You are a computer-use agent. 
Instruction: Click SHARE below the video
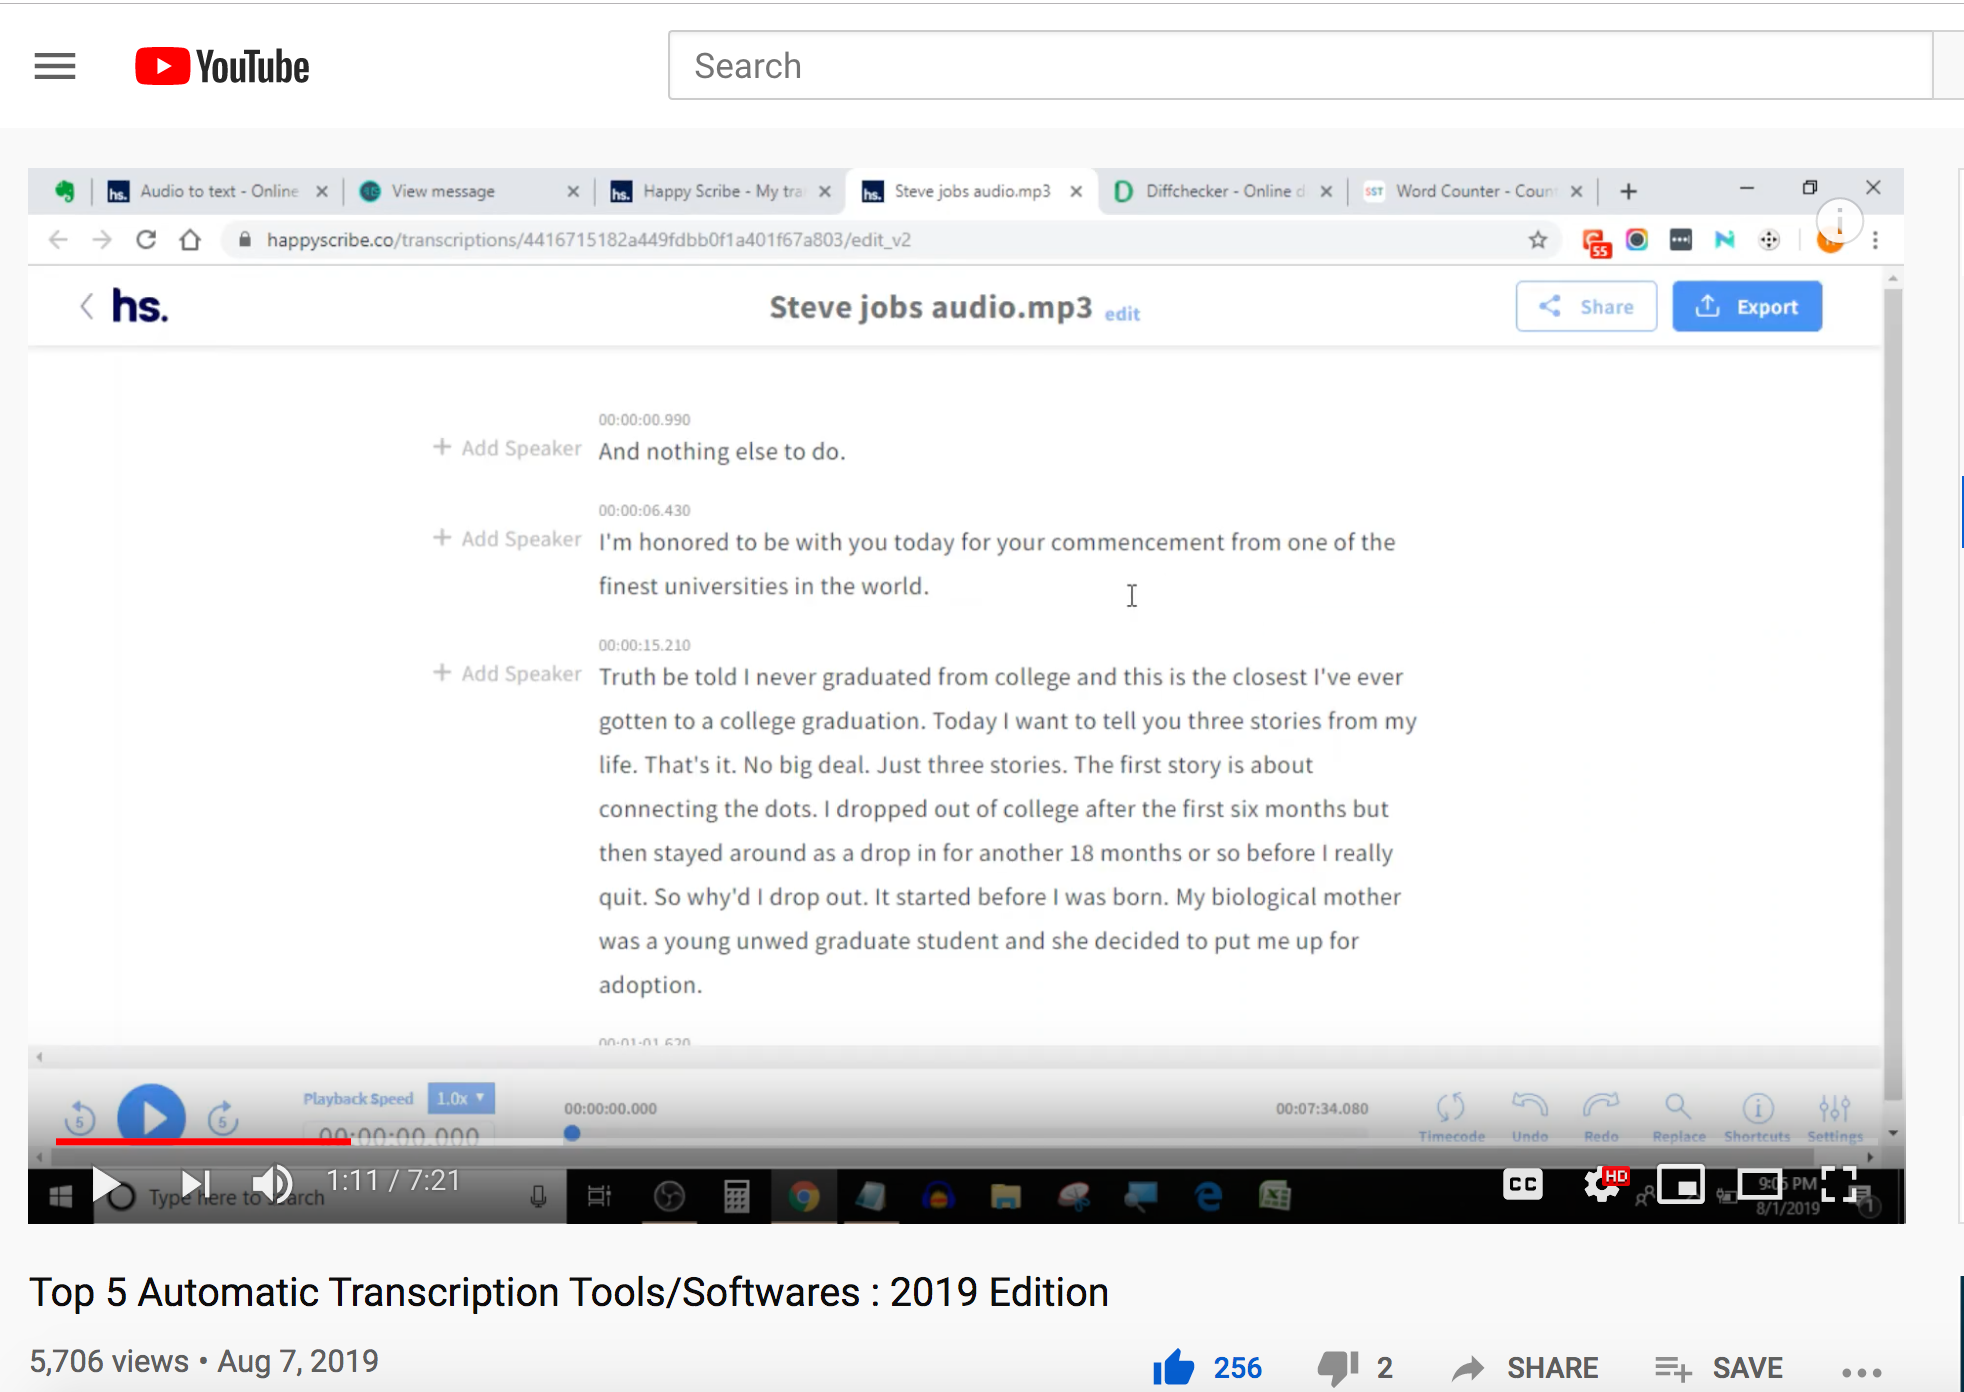click(x=1525, y=1367)
